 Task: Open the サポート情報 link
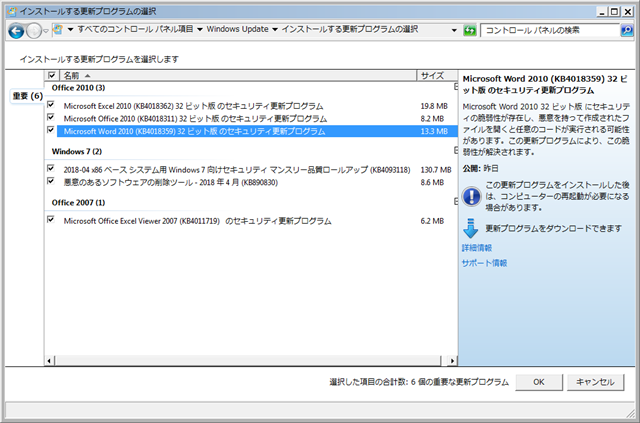(484, 263)
